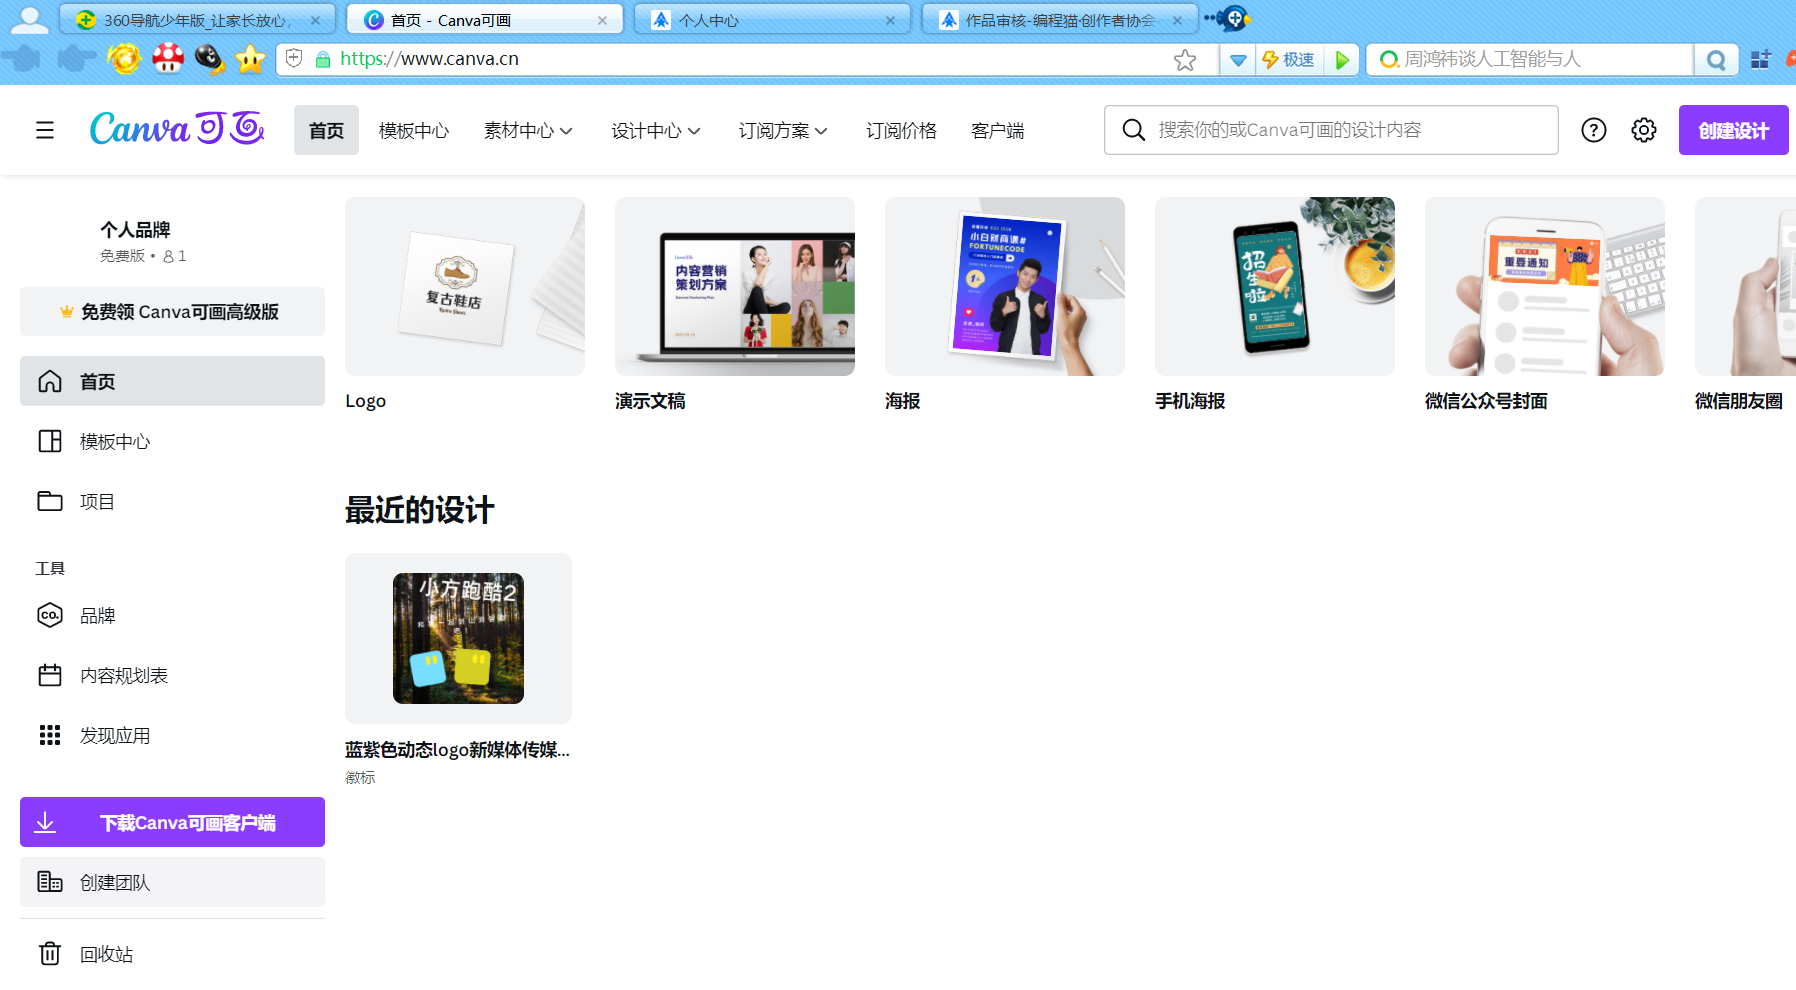The image size is (1796, 990).
Task: Select 首页 in the left sidebar
Action: coord(172,381)
